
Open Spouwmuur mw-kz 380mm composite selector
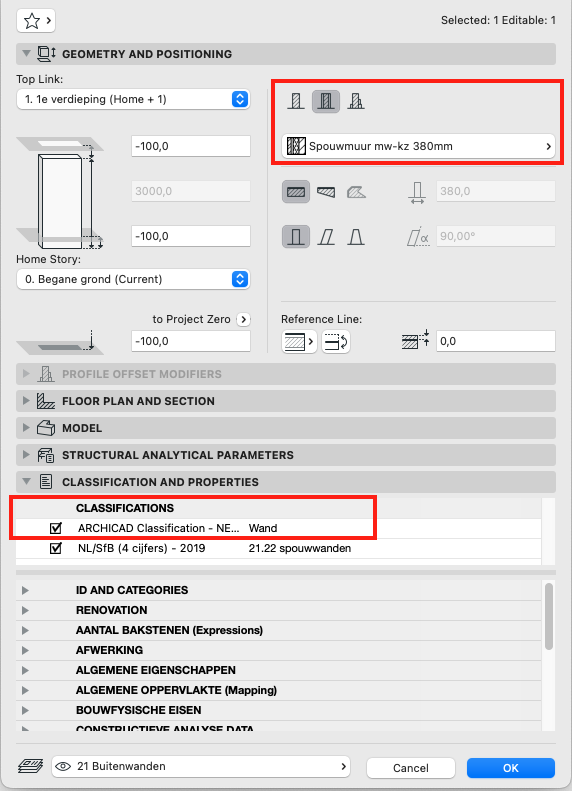pyautogui.click(x=419, y=146)
